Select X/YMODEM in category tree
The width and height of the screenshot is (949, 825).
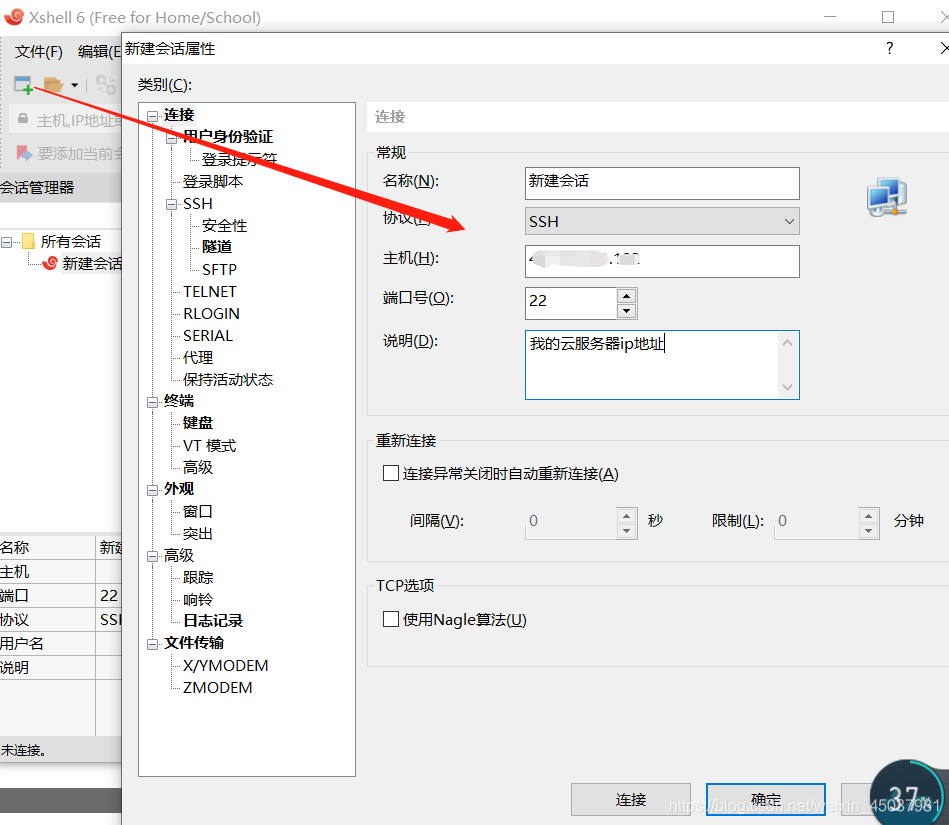(225, 666)
